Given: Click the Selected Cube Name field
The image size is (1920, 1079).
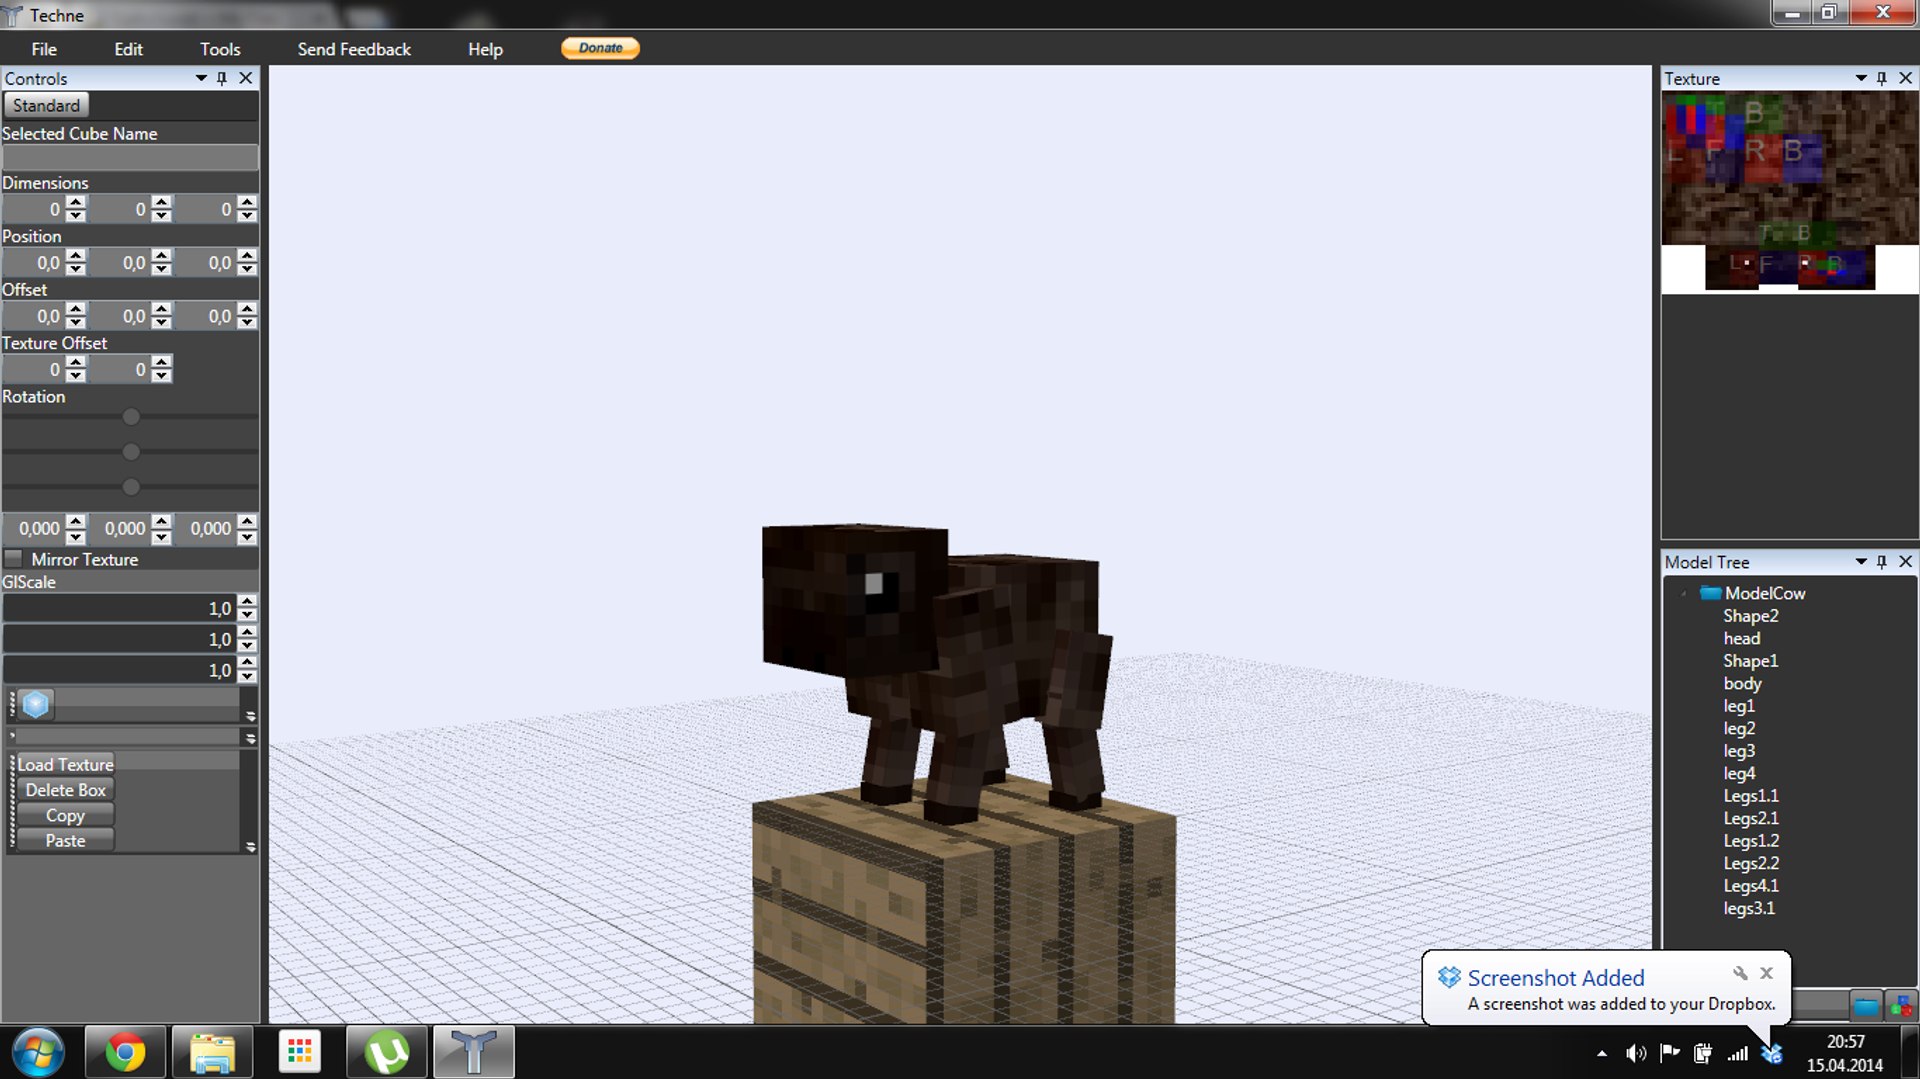Looking at the screenshot, I should click(x=130, y=157).
